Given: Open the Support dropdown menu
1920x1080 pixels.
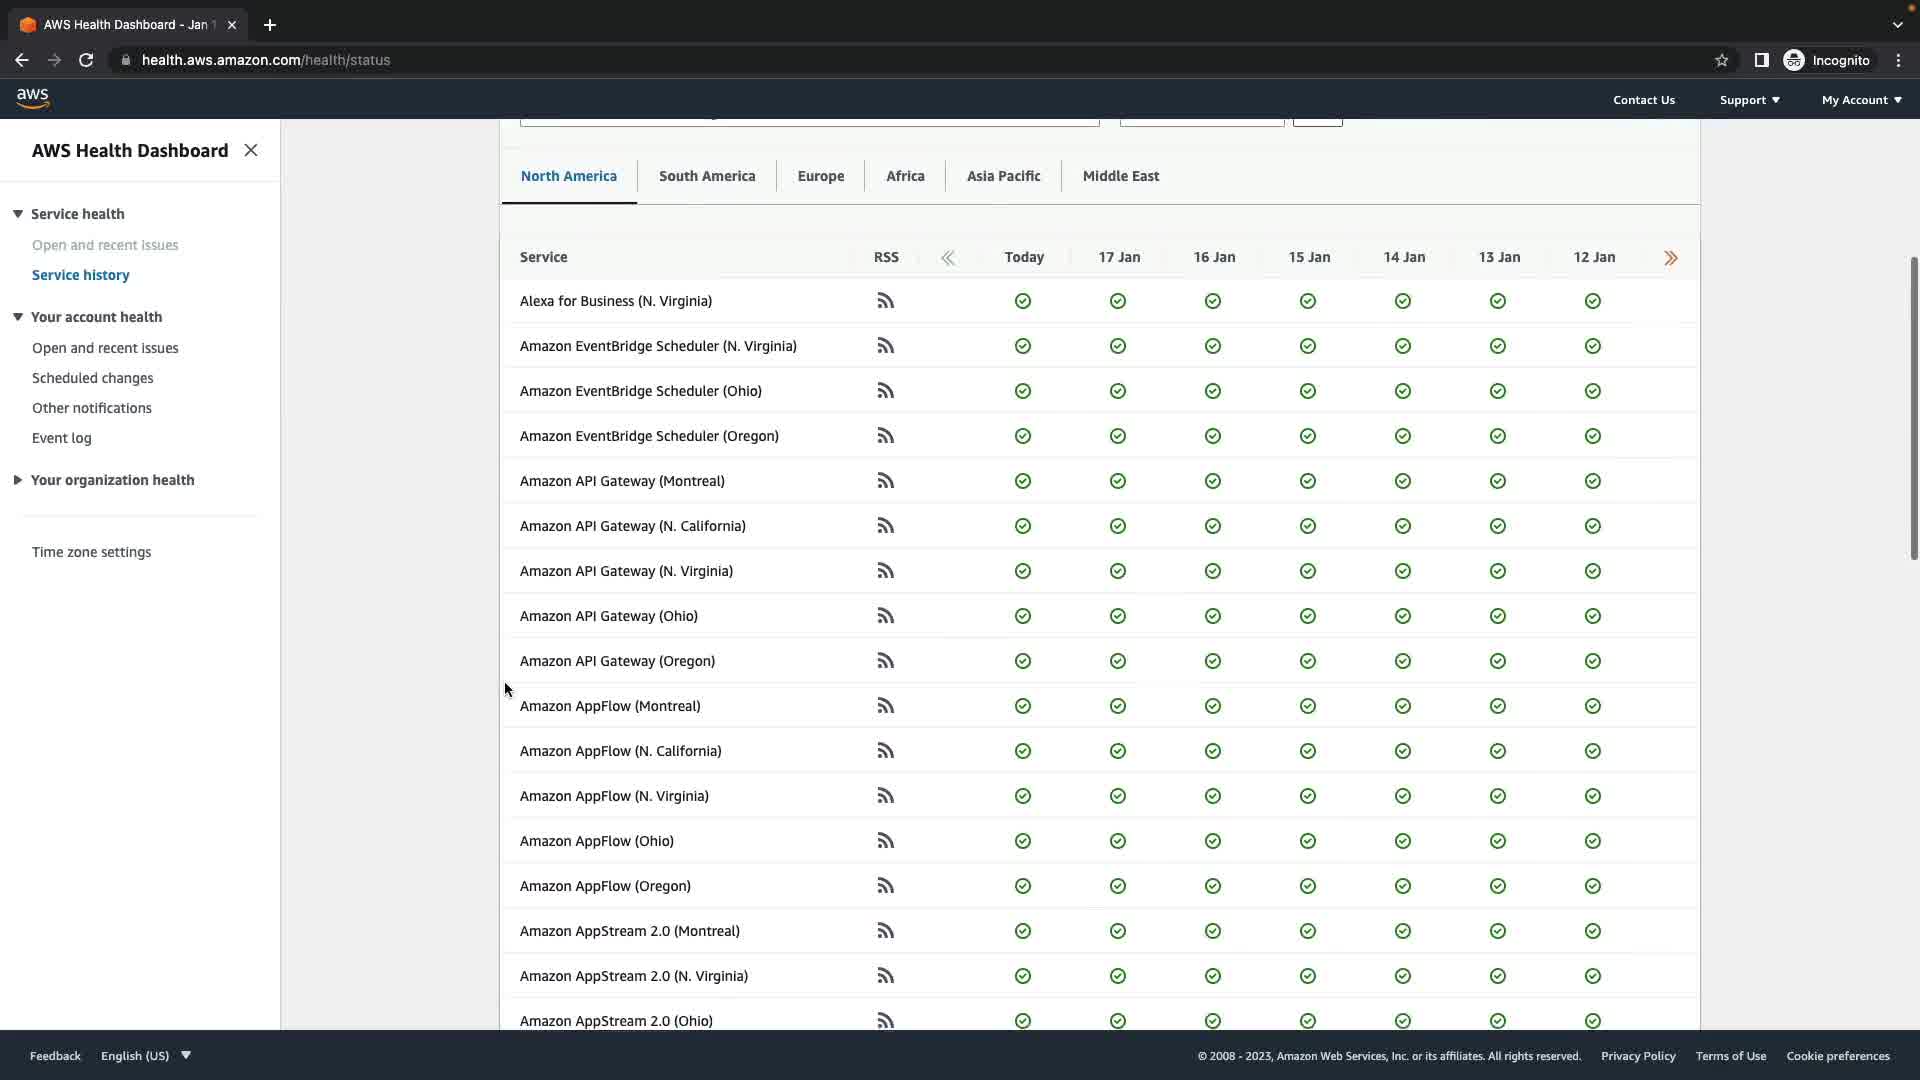Looking at the screenshot, I should pos(1749,100).
